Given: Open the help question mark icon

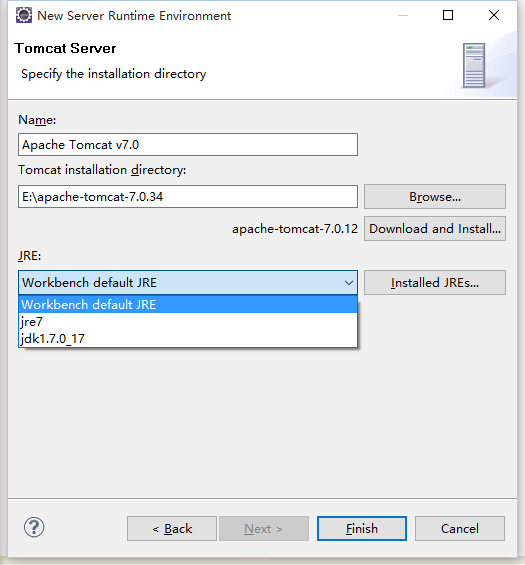Looking at the screenshot, I should point(34,528).
